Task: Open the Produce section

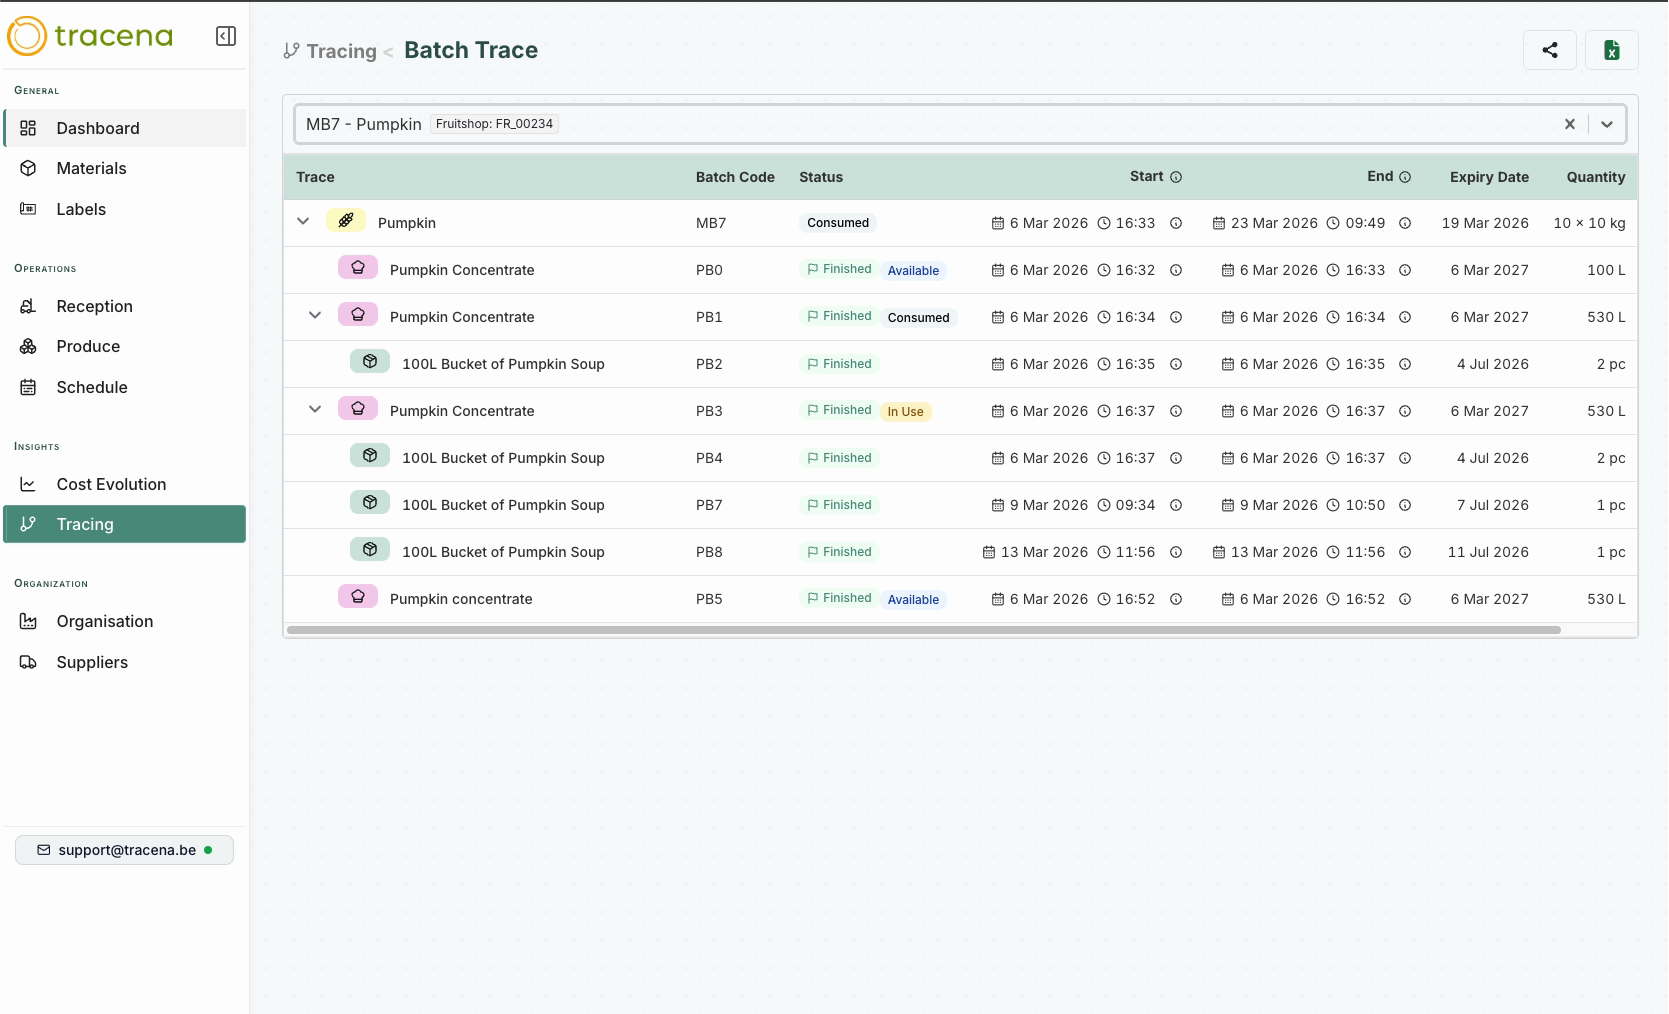Action: (125, 346)
